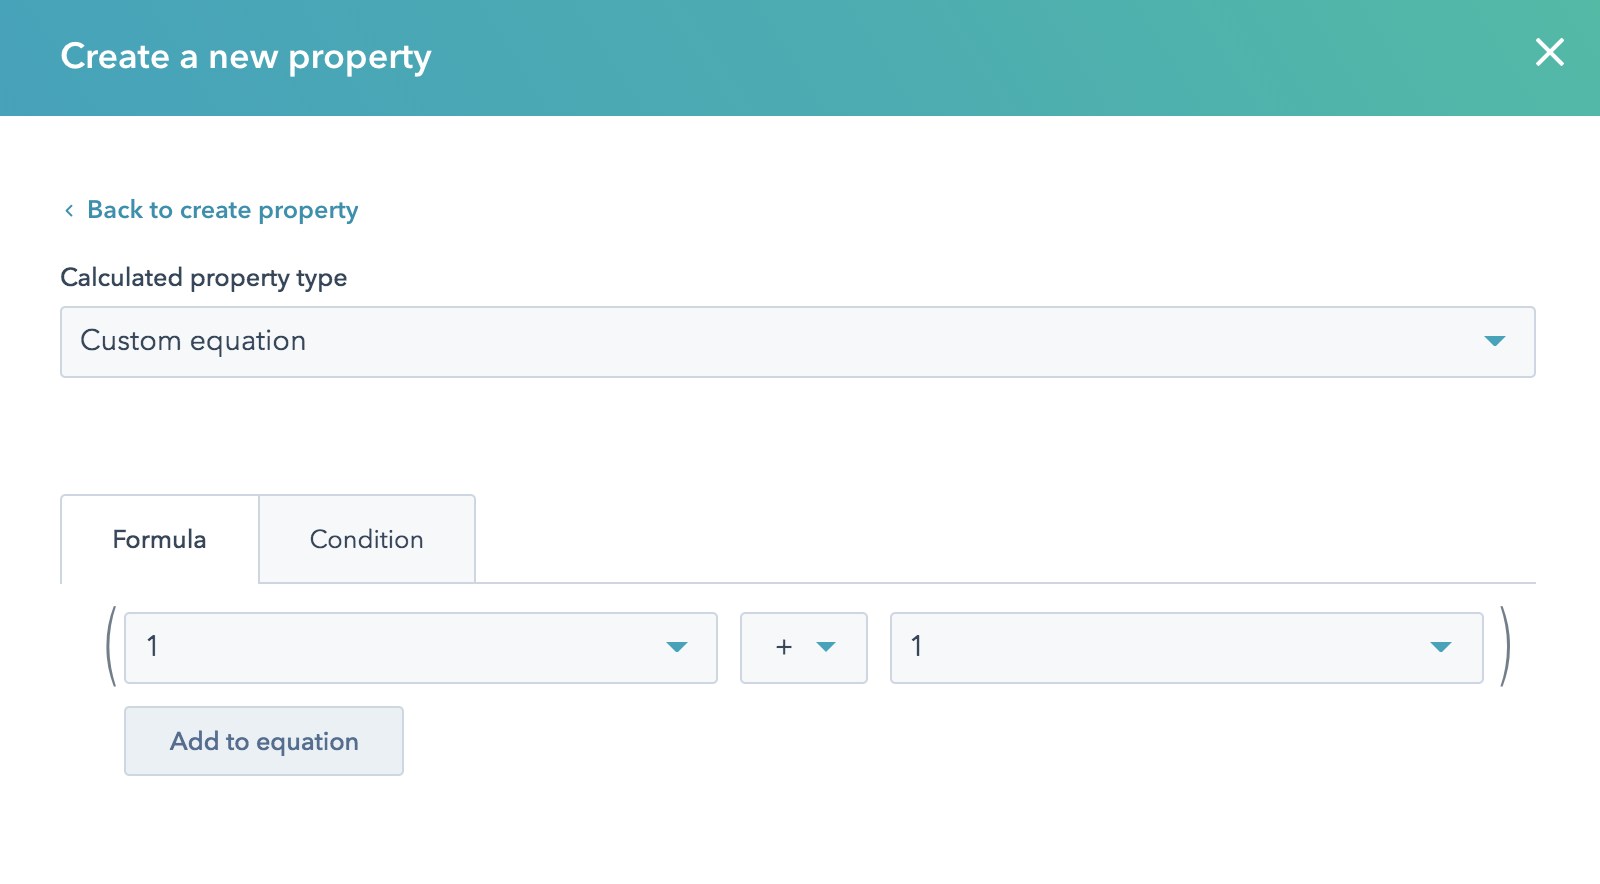Click the Create a new property heading
The width and height of the screenshot is (1600, 884).
click(246, 57)
